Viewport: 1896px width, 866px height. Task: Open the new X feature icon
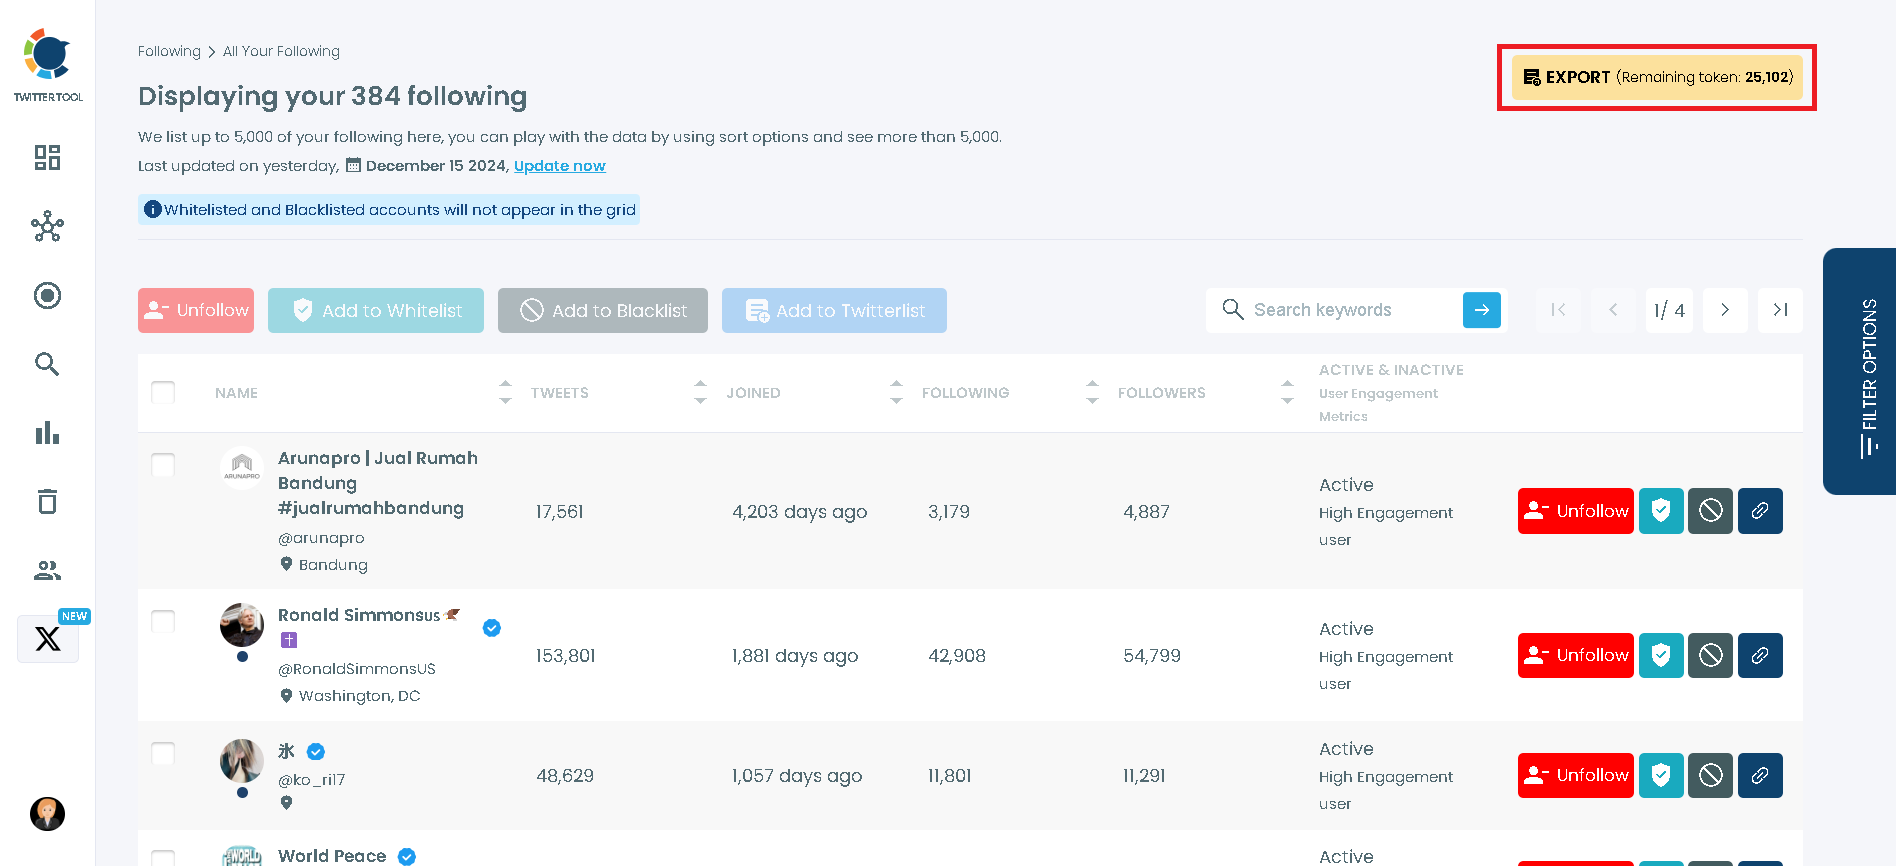coord(48,639)
